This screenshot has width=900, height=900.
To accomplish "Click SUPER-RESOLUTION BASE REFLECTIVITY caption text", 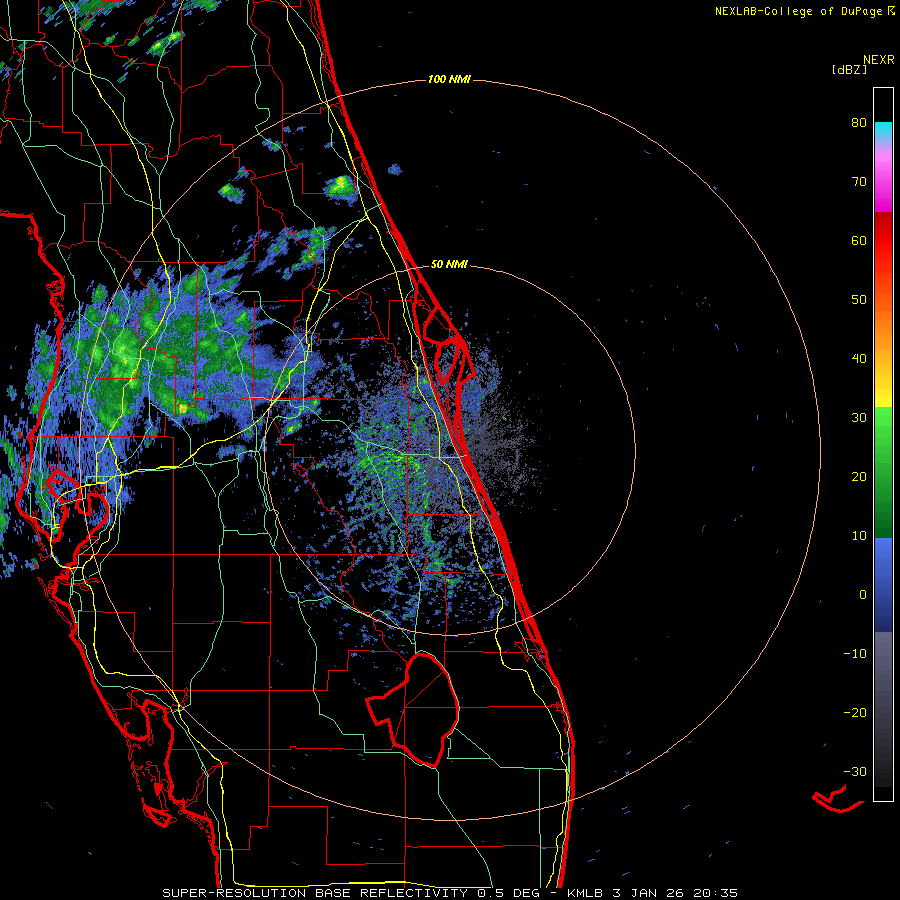I will [x=316, y=893].
